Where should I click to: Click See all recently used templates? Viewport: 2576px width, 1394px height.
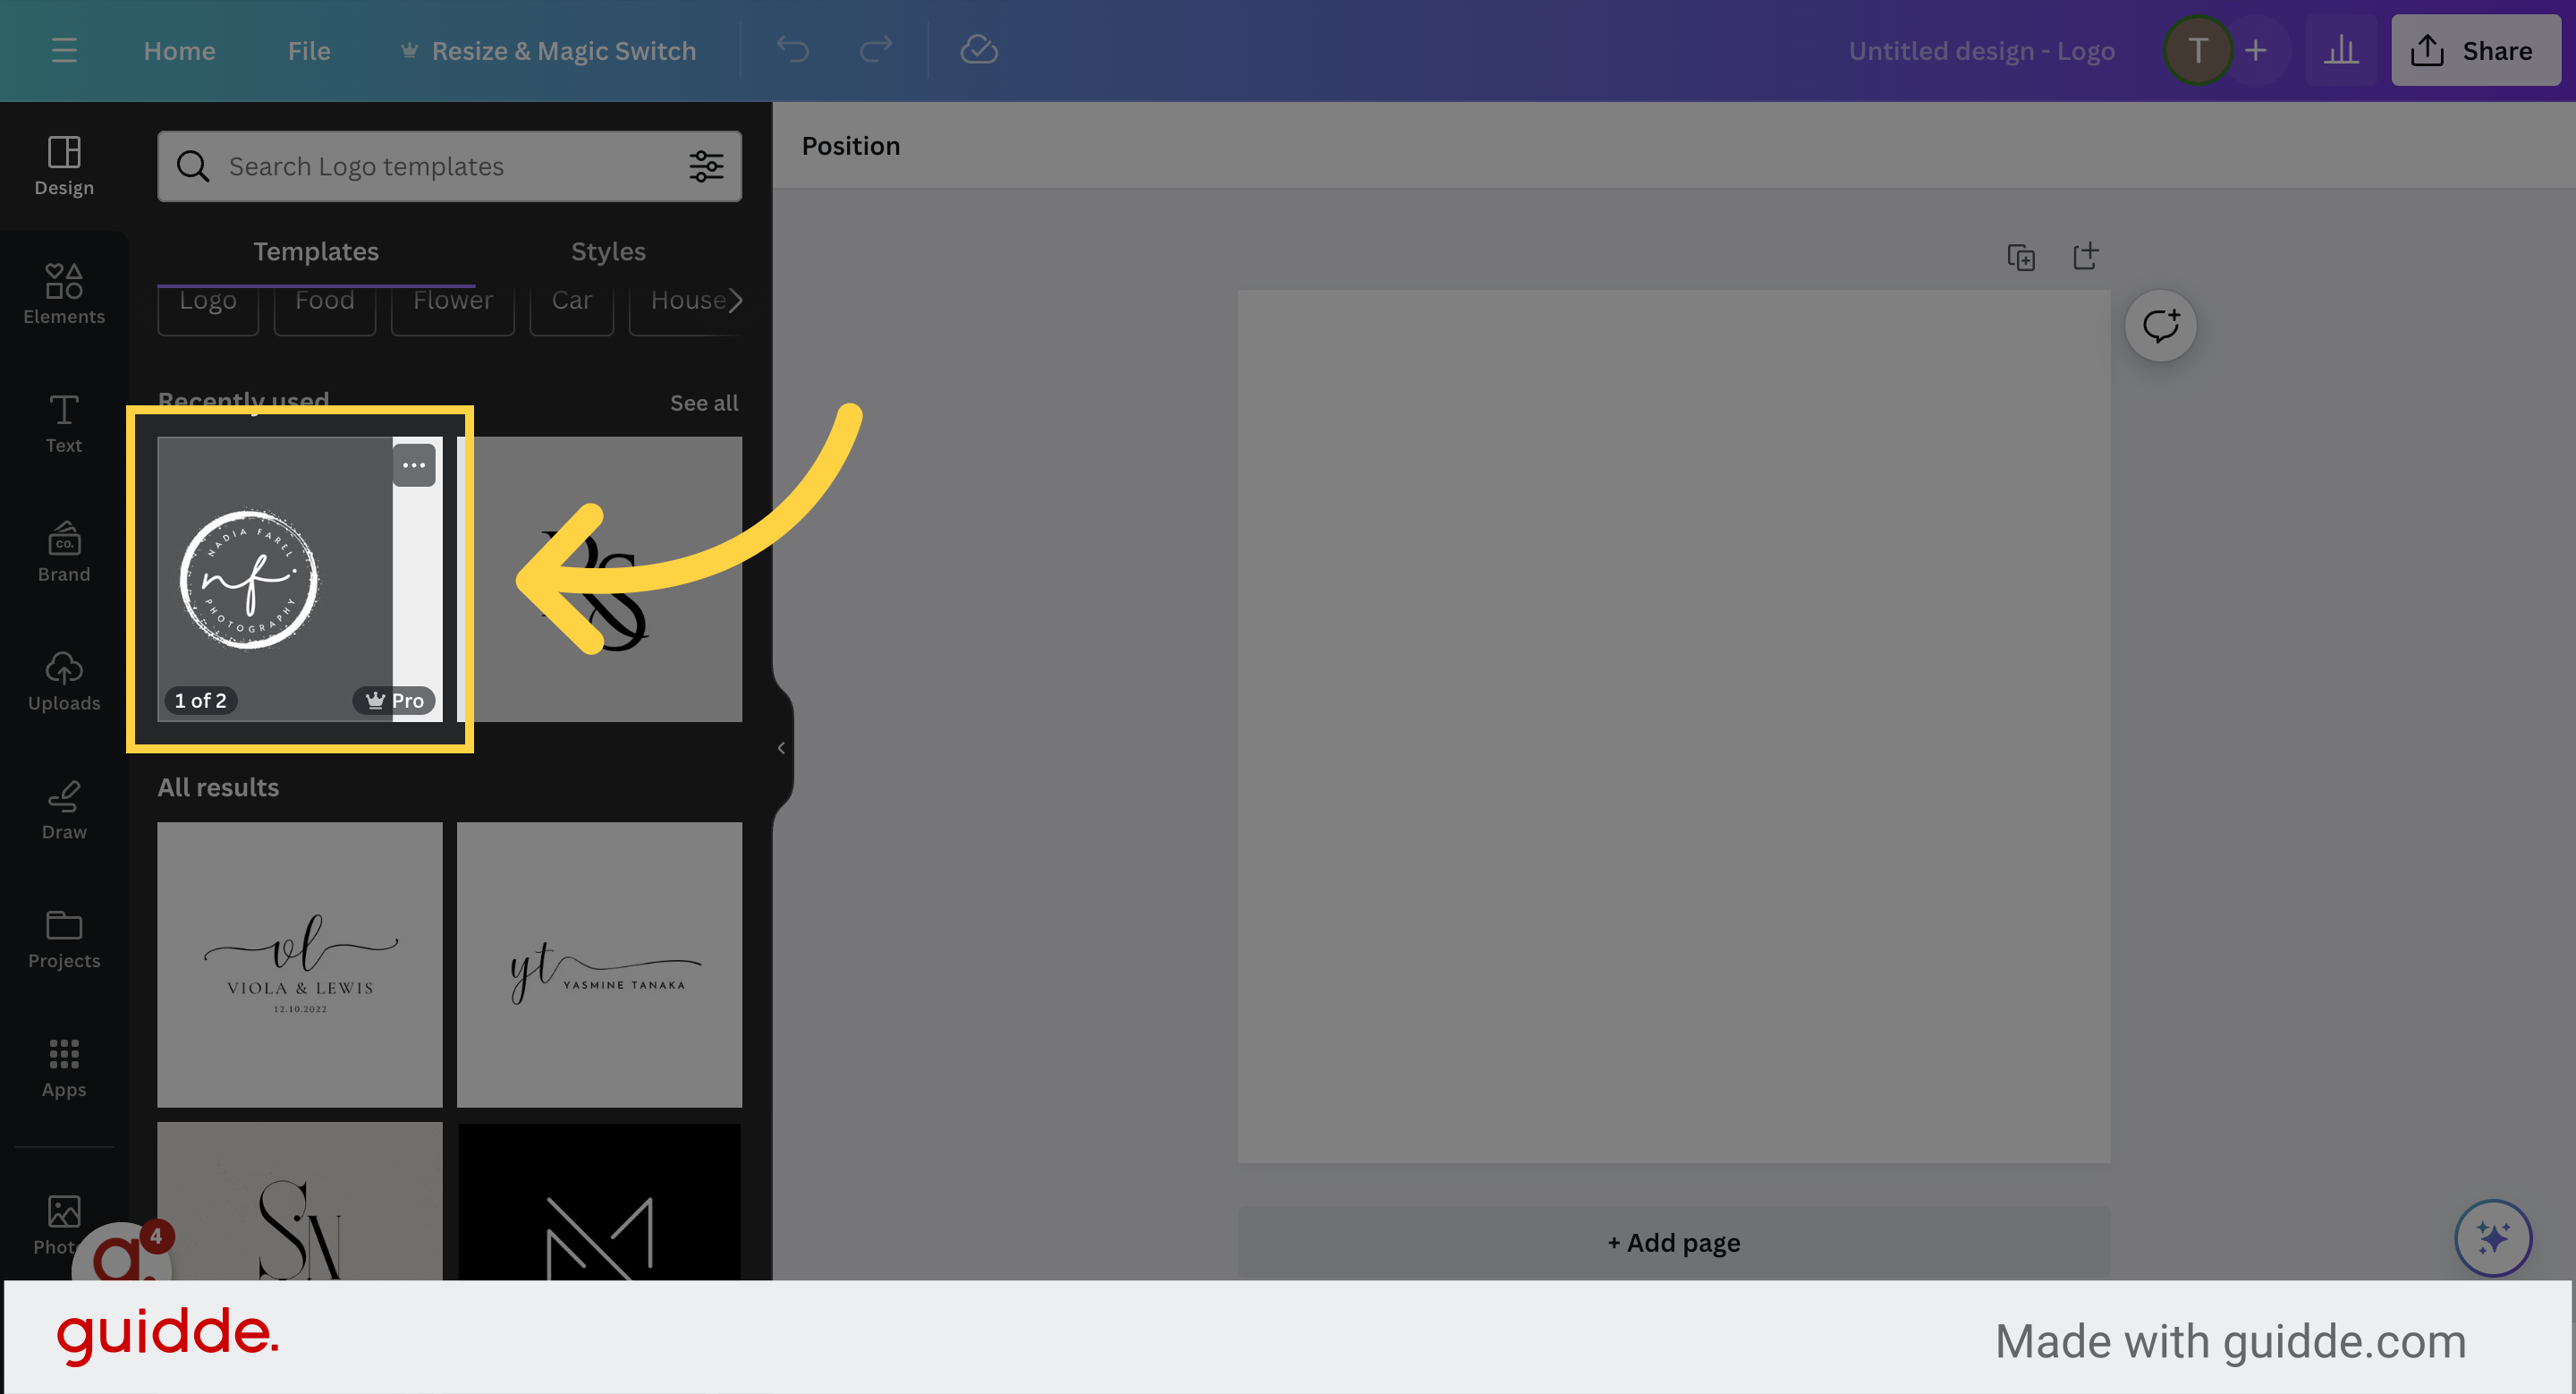[703, 402]
